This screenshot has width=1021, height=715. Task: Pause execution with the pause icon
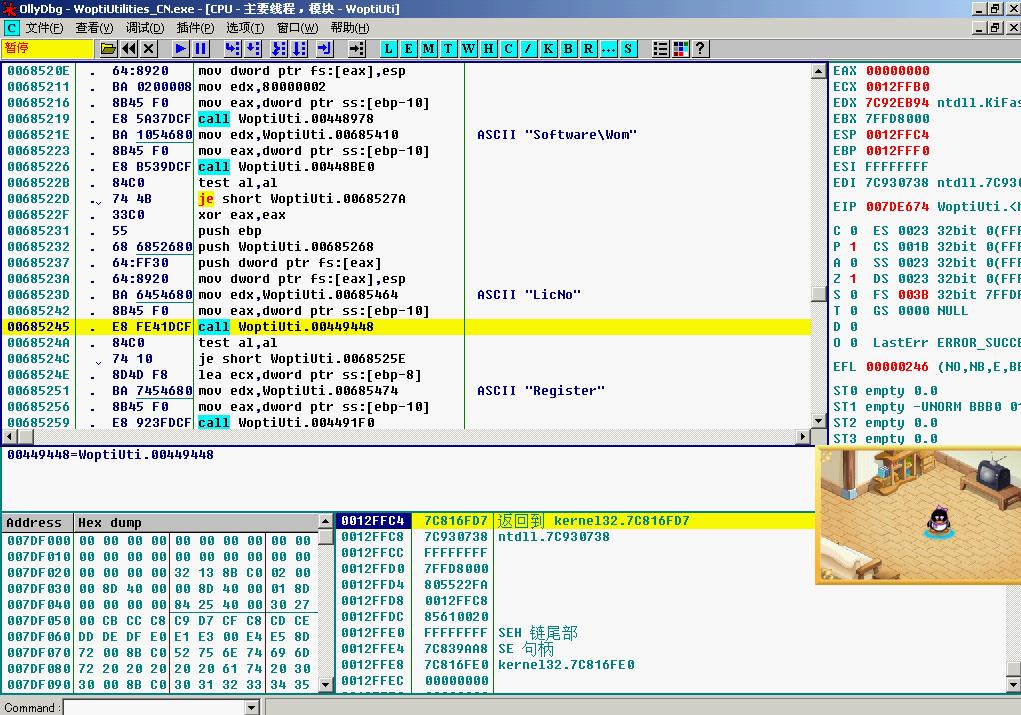201,49
